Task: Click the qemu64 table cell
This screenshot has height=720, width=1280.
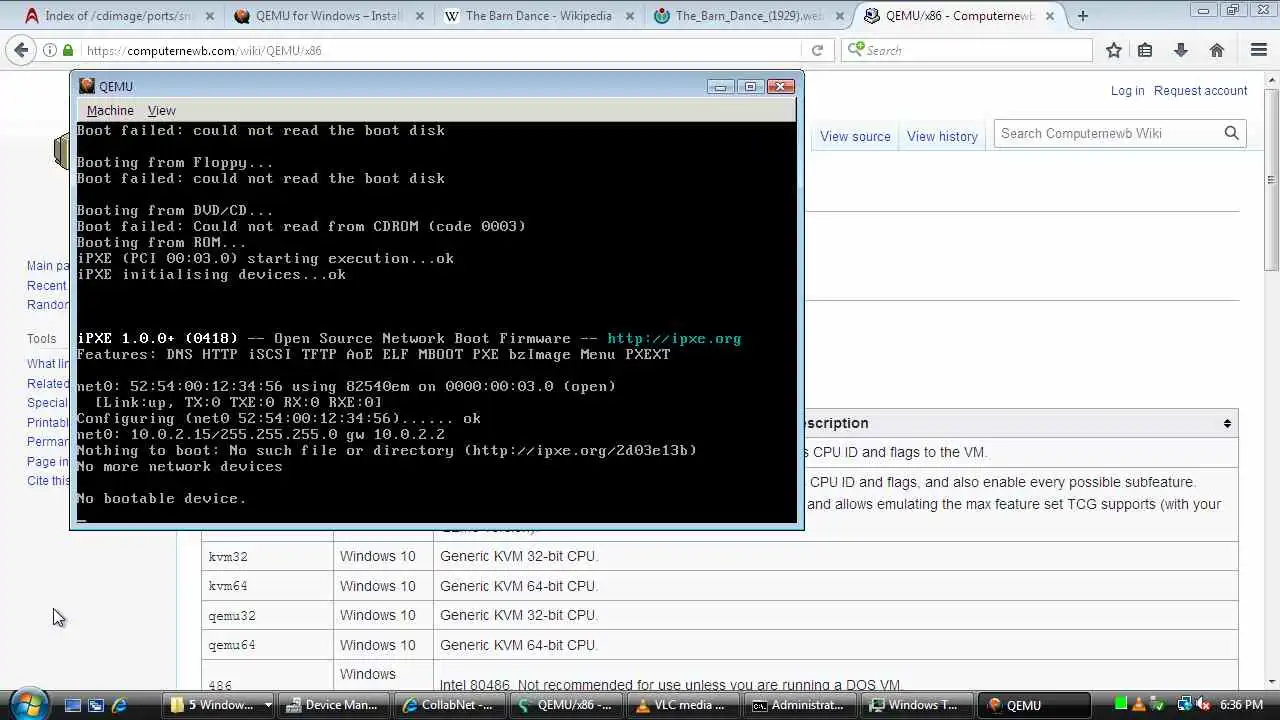Action: coord(267,645)
